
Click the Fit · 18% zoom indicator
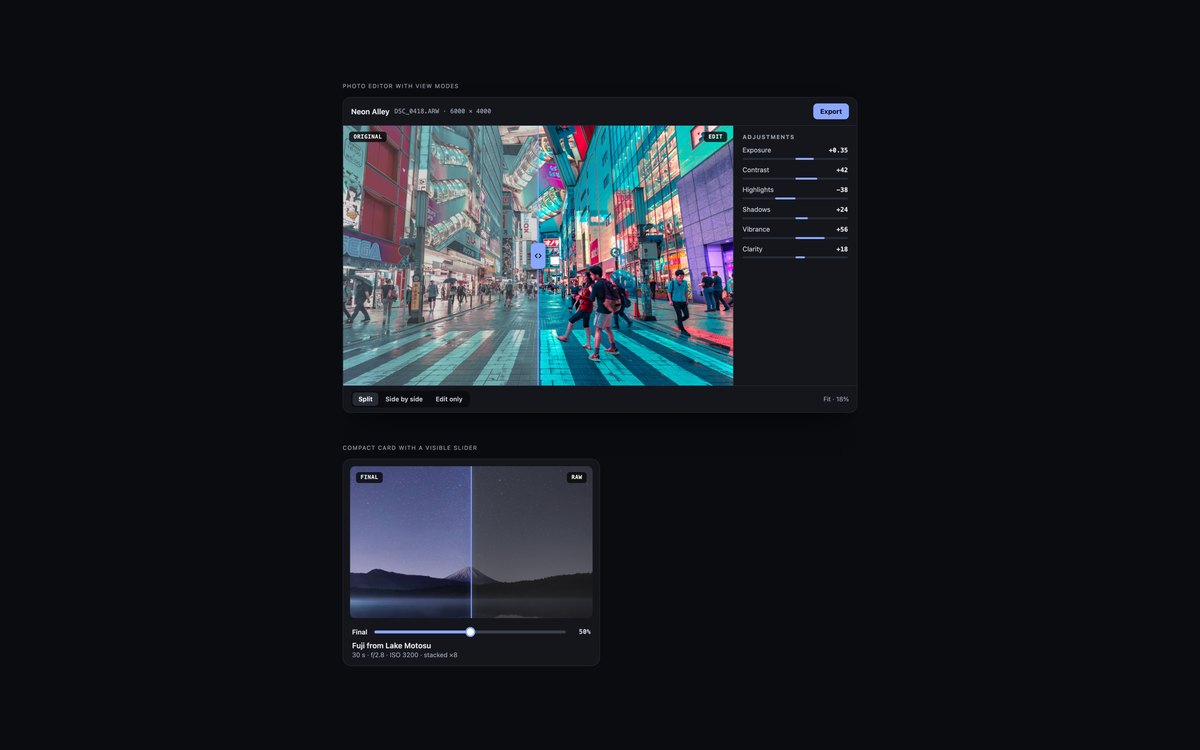(x=836, y=399)
